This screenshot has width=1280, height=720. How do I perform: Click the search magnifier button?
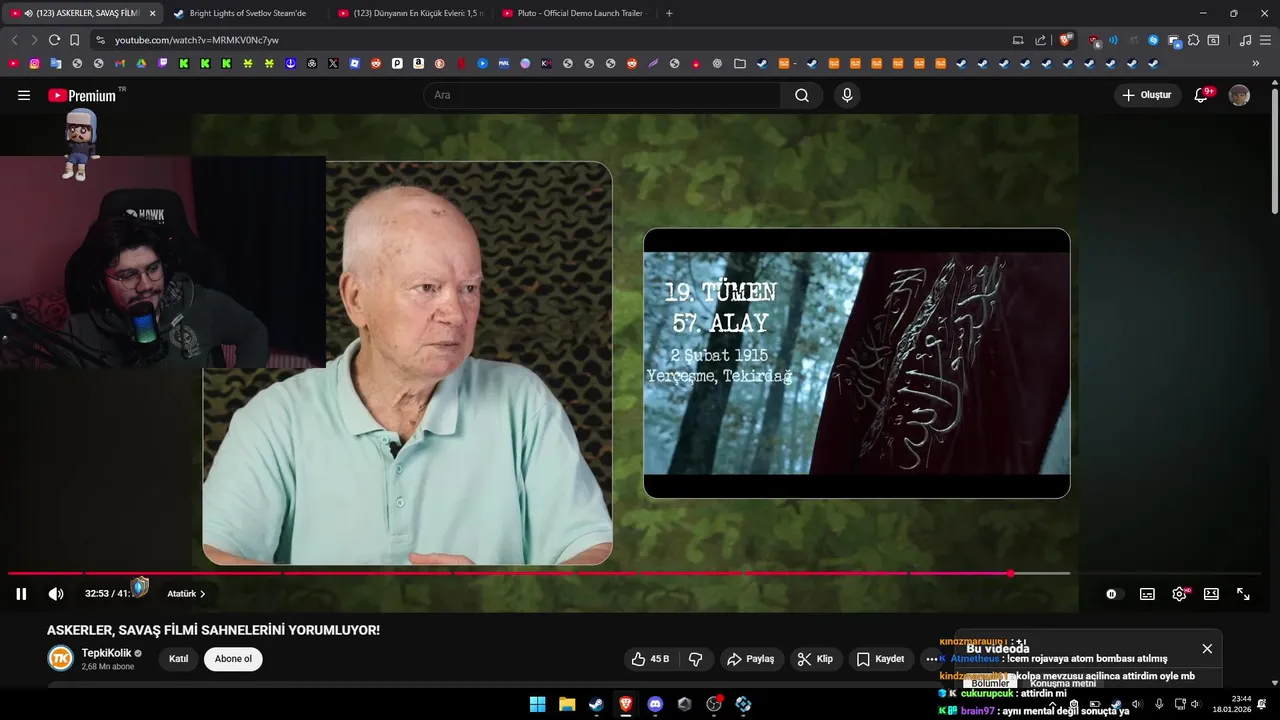click(x=802, y=95)
